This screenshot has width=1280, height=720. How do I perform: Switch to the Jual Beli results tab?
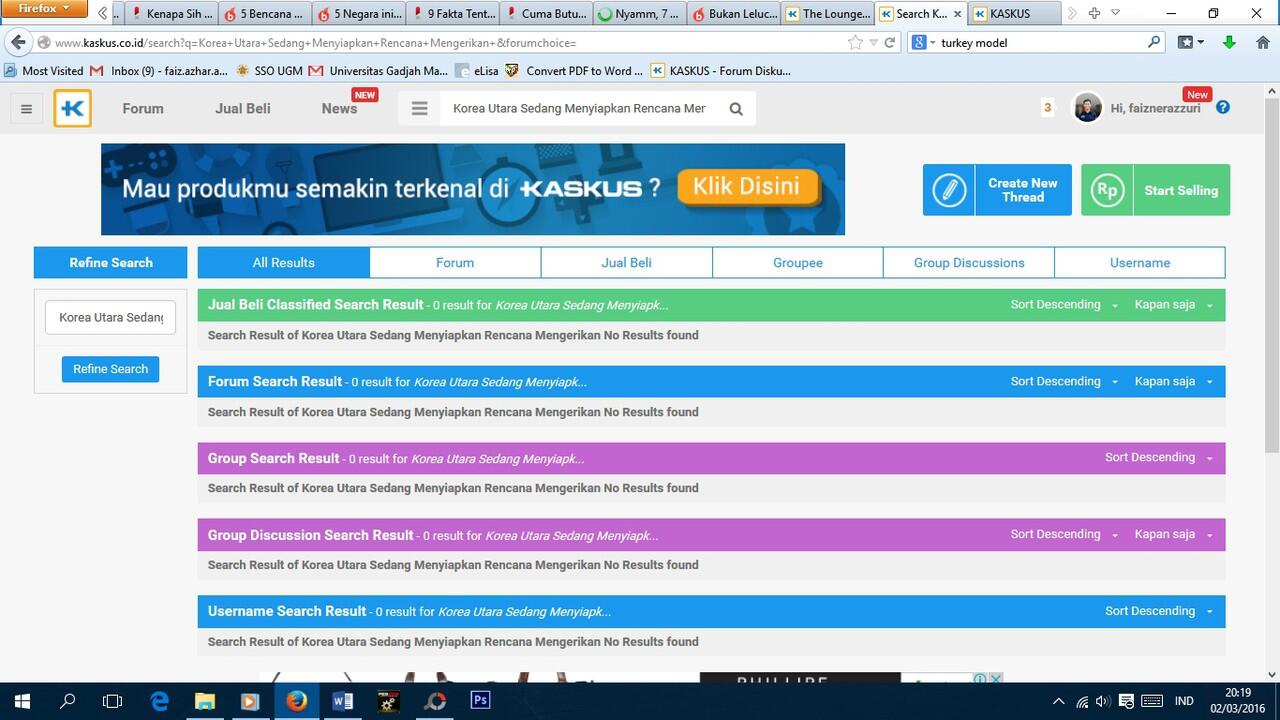[x=627, y=263]
